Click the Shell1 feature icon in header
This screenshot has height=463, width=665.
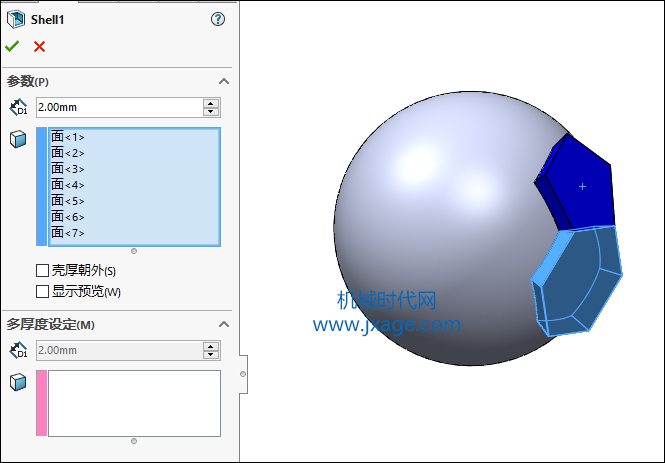pyautogui.click(x=16, y=20)
